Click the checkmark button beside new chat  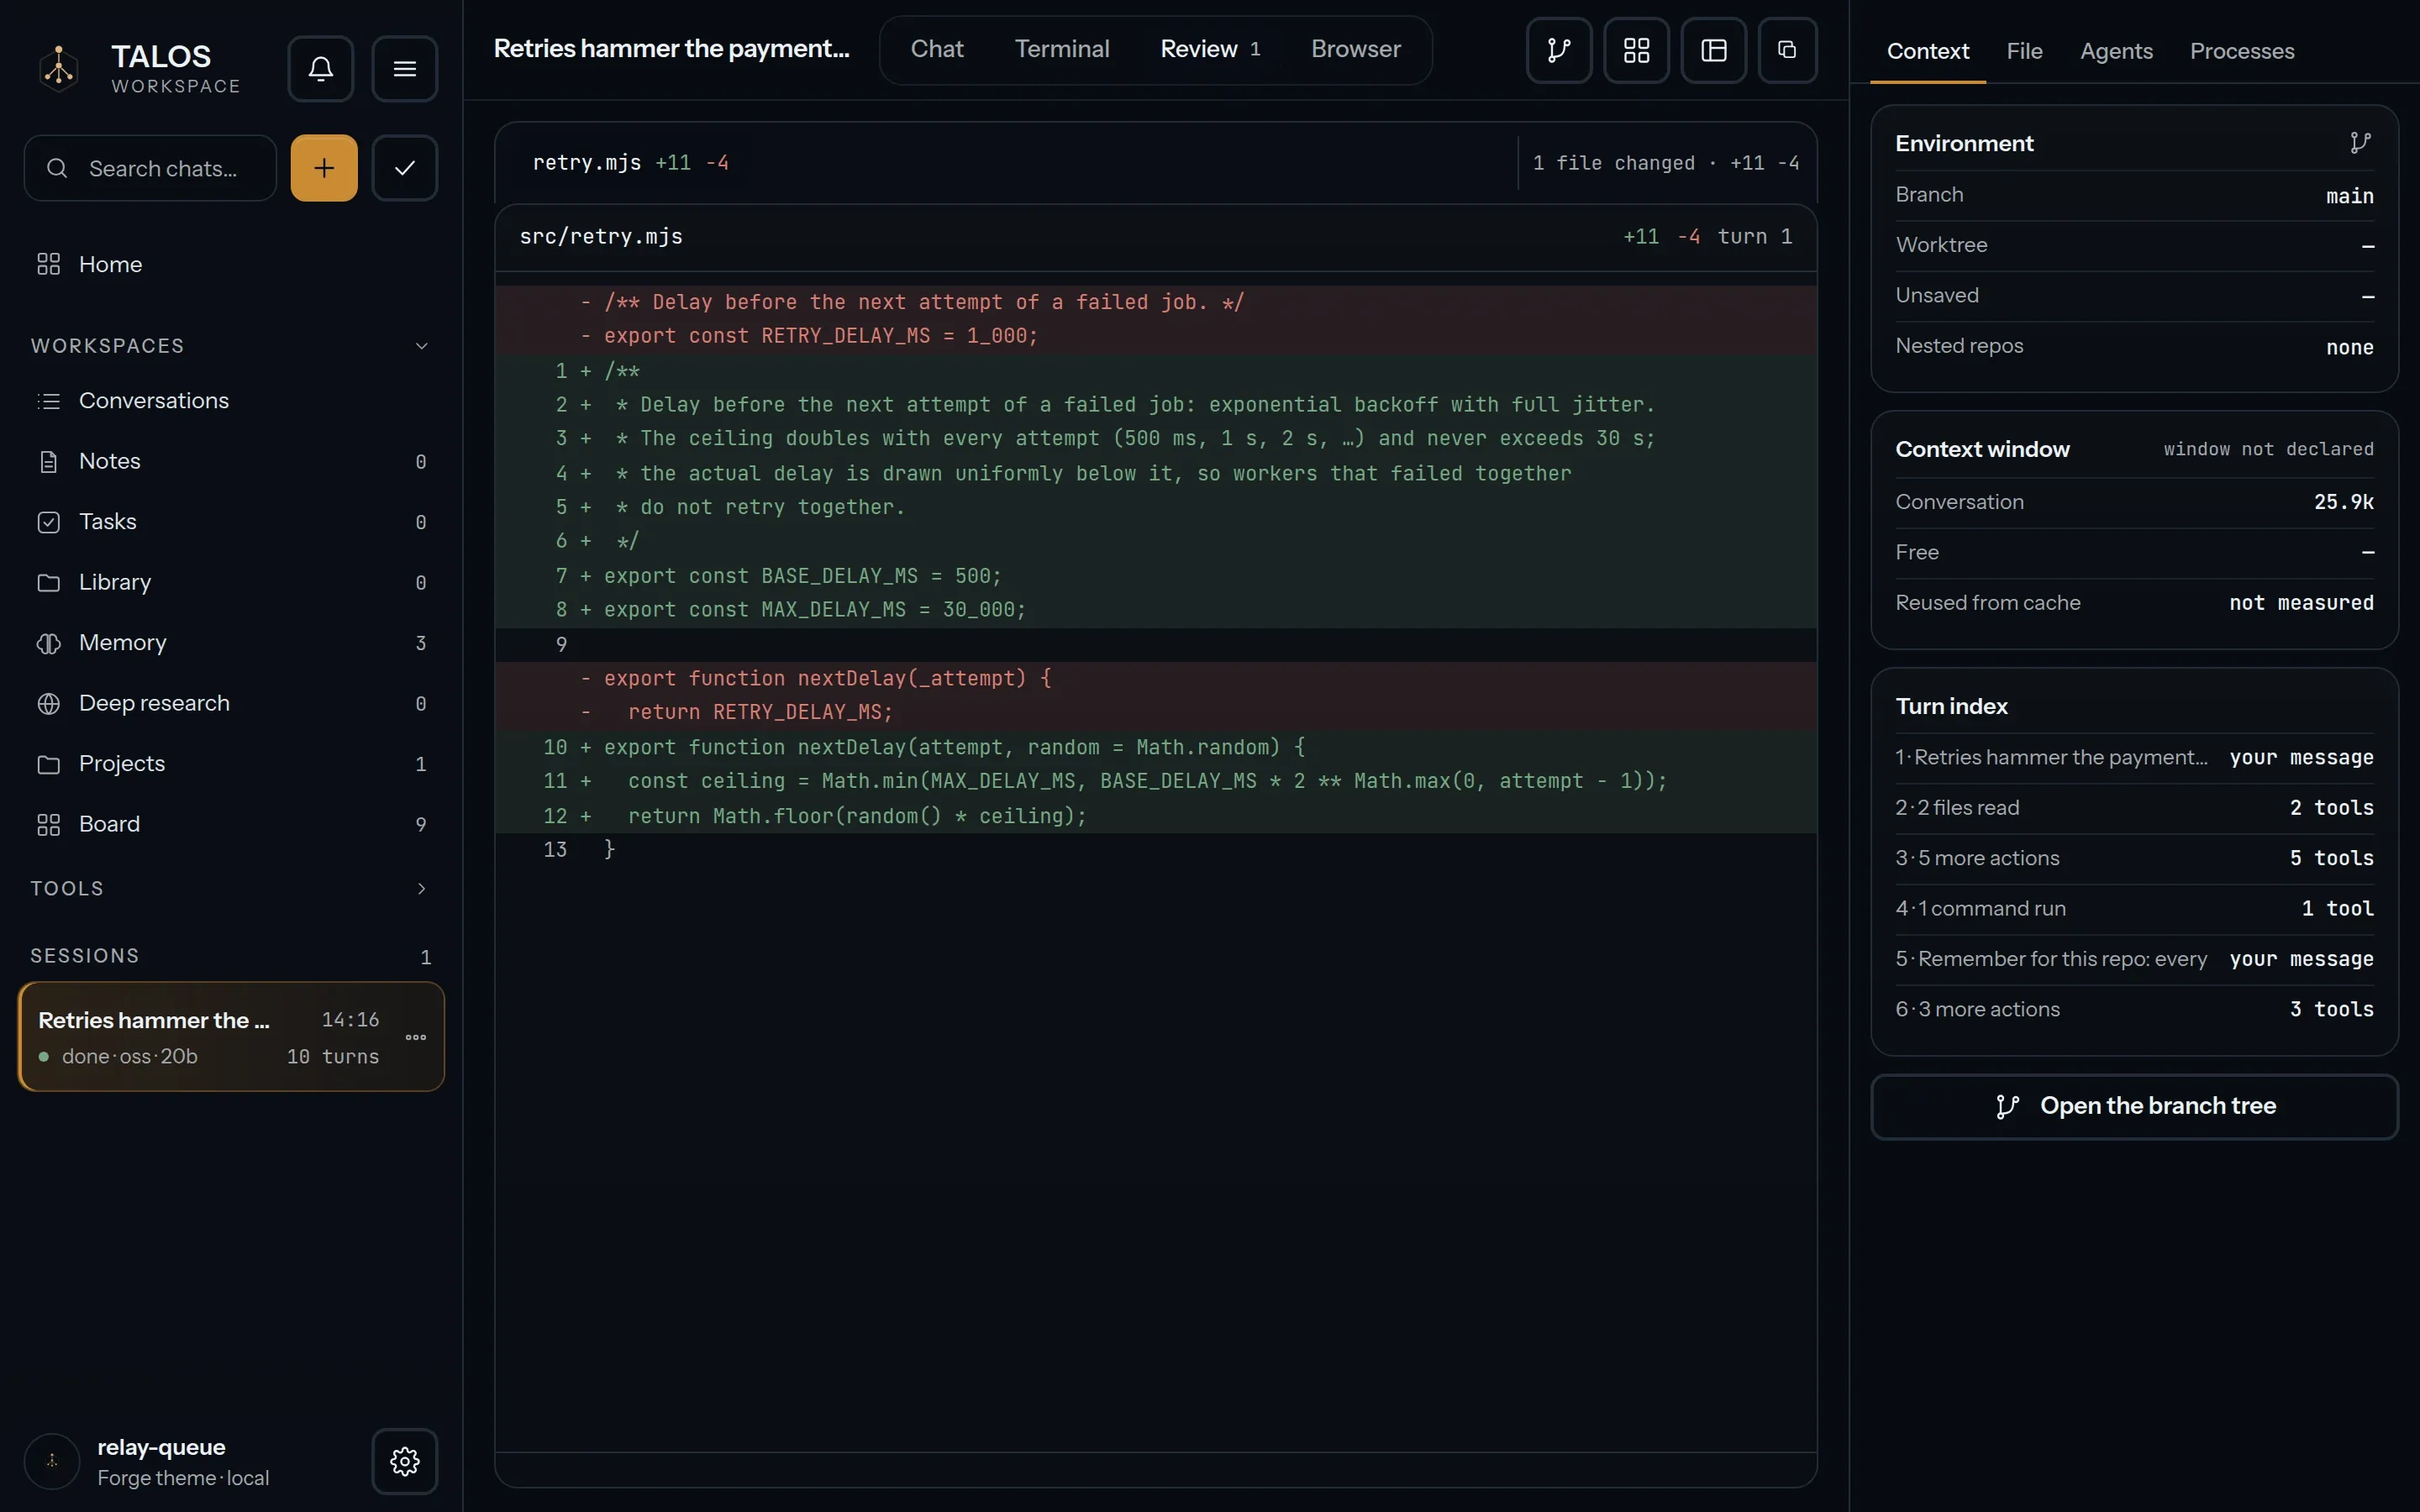(404, 168)
